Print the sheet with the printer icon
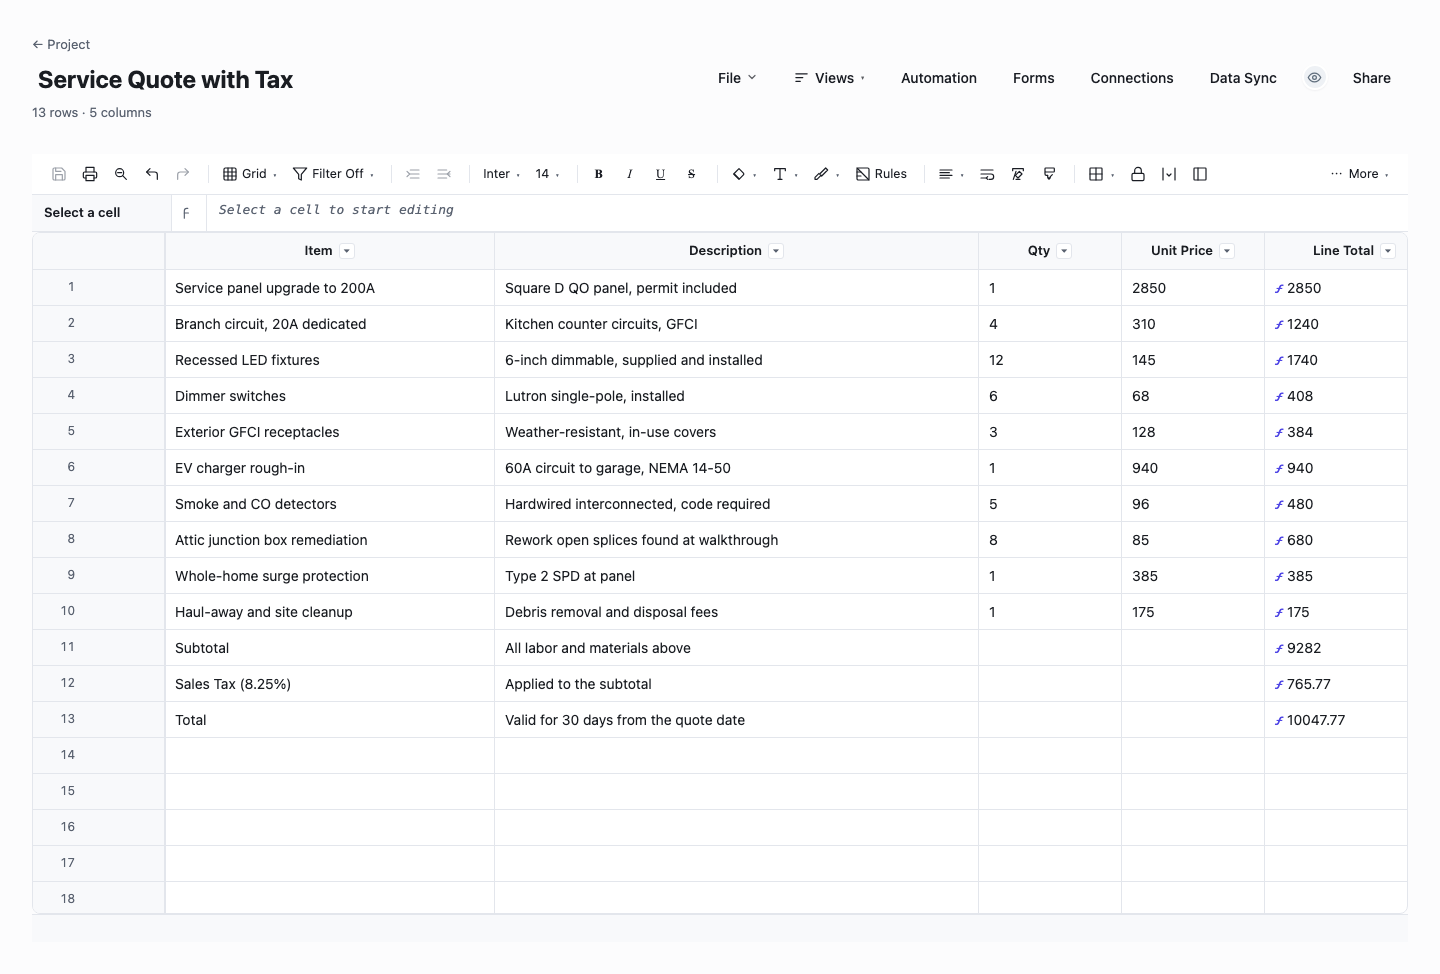 pos(90,174)
